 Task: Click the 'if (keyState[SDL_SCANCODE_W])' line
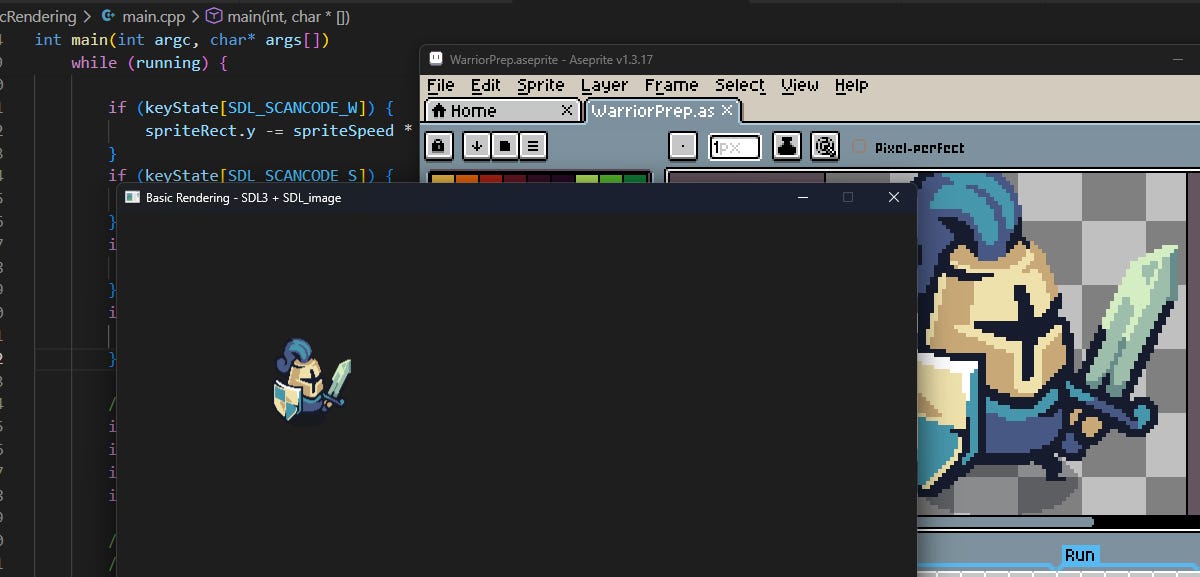[251, 108]
